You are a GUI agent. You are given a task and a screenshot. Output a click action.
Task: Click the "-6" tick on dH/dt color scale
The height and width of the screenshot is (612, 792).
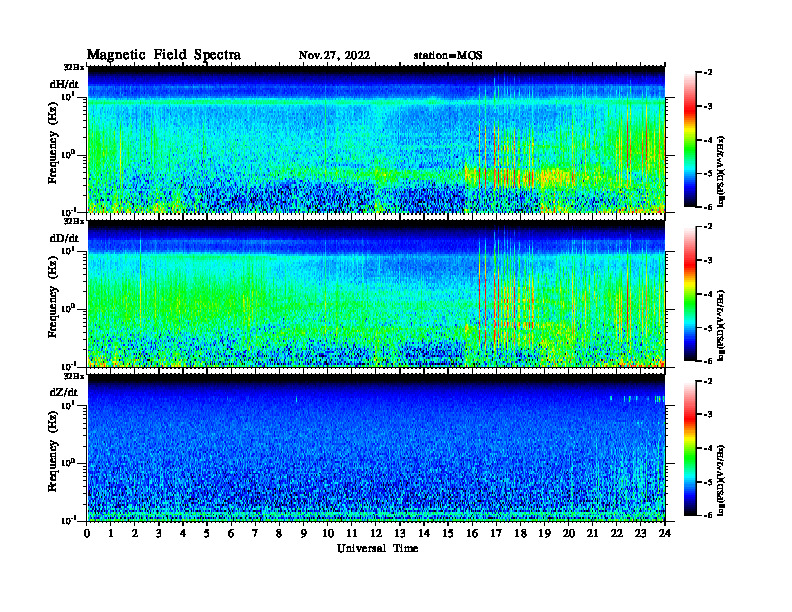pos(708,207)
